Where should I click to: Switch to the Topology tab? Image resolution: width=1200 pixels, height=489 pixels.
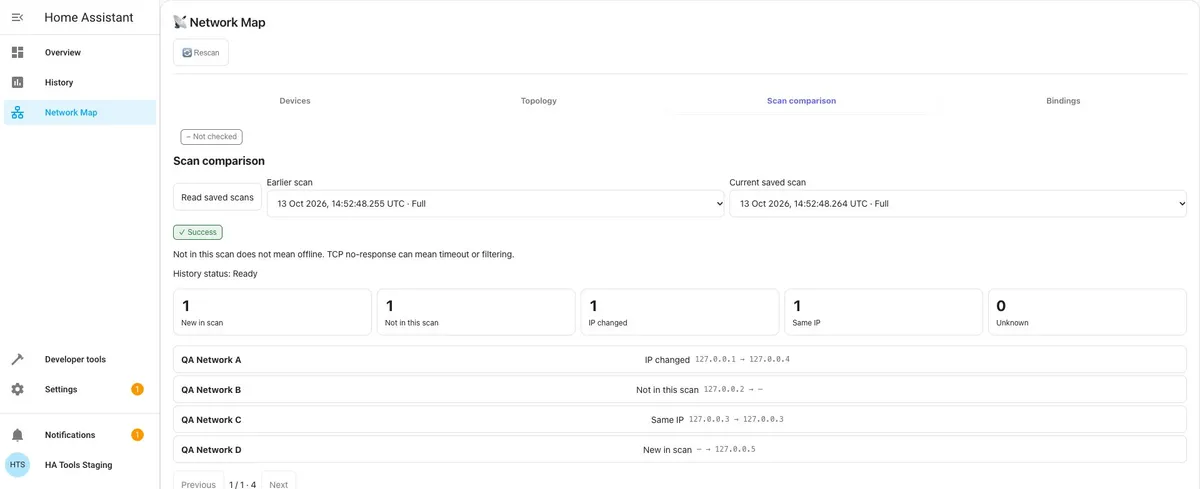pyautogui.click(x=539, y=101)
